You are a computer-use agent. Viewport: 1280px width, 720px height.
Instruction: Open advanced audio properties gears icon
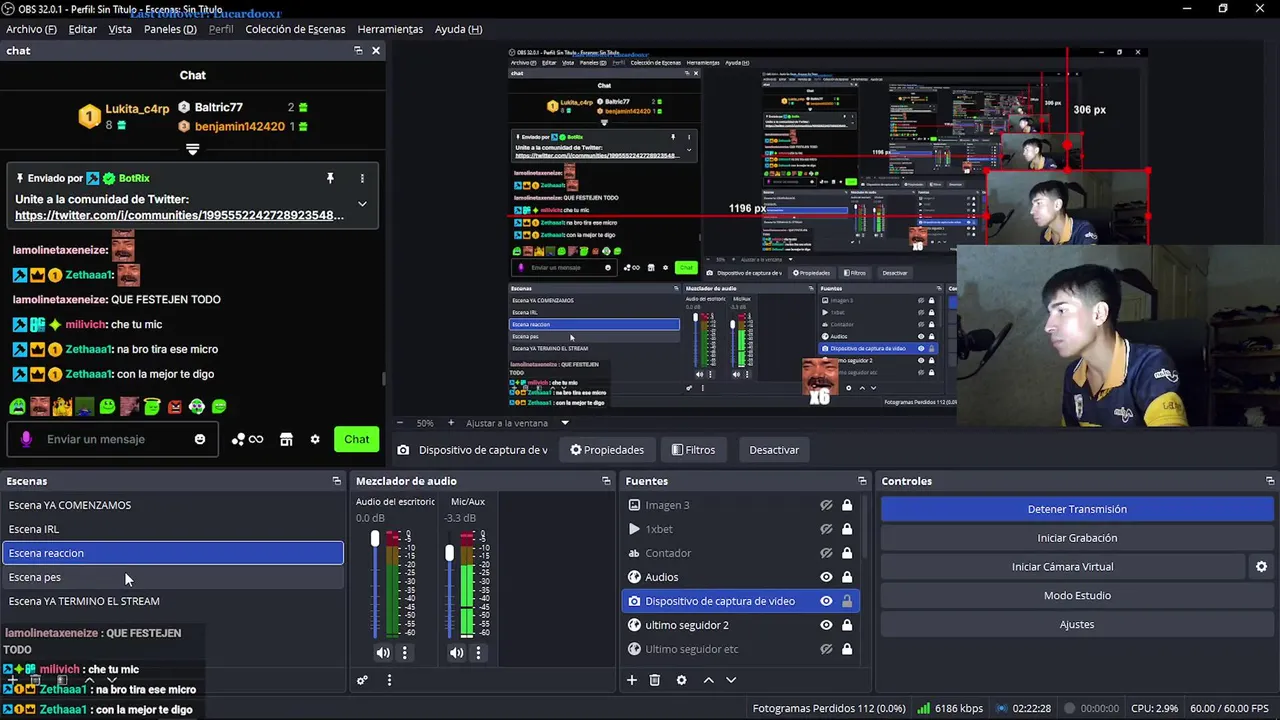[362, 680]
